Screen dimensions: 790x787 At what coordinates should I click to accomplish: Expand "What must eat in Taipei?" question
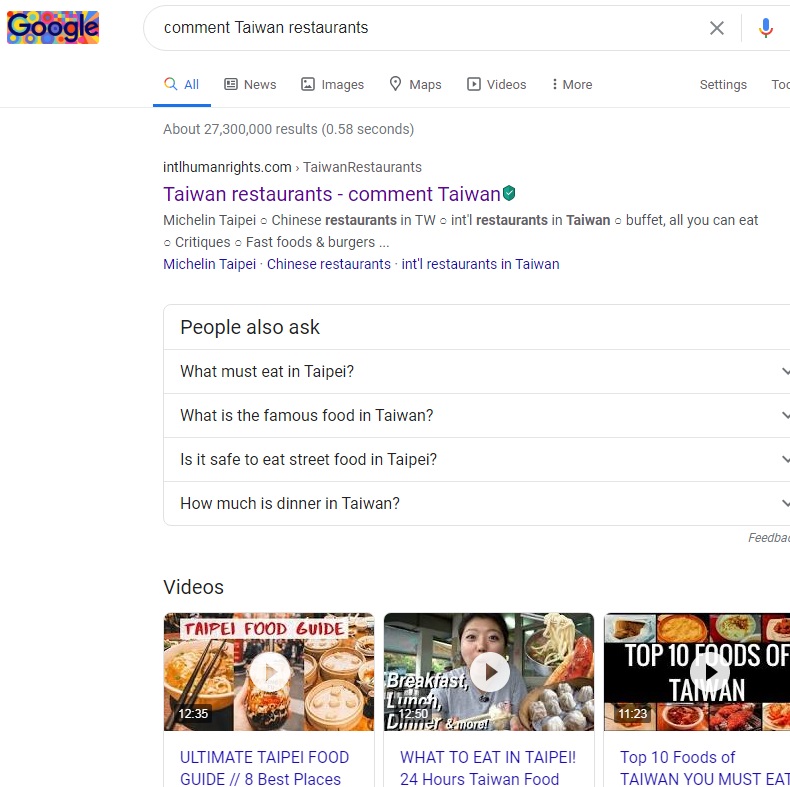click(476, 372)
